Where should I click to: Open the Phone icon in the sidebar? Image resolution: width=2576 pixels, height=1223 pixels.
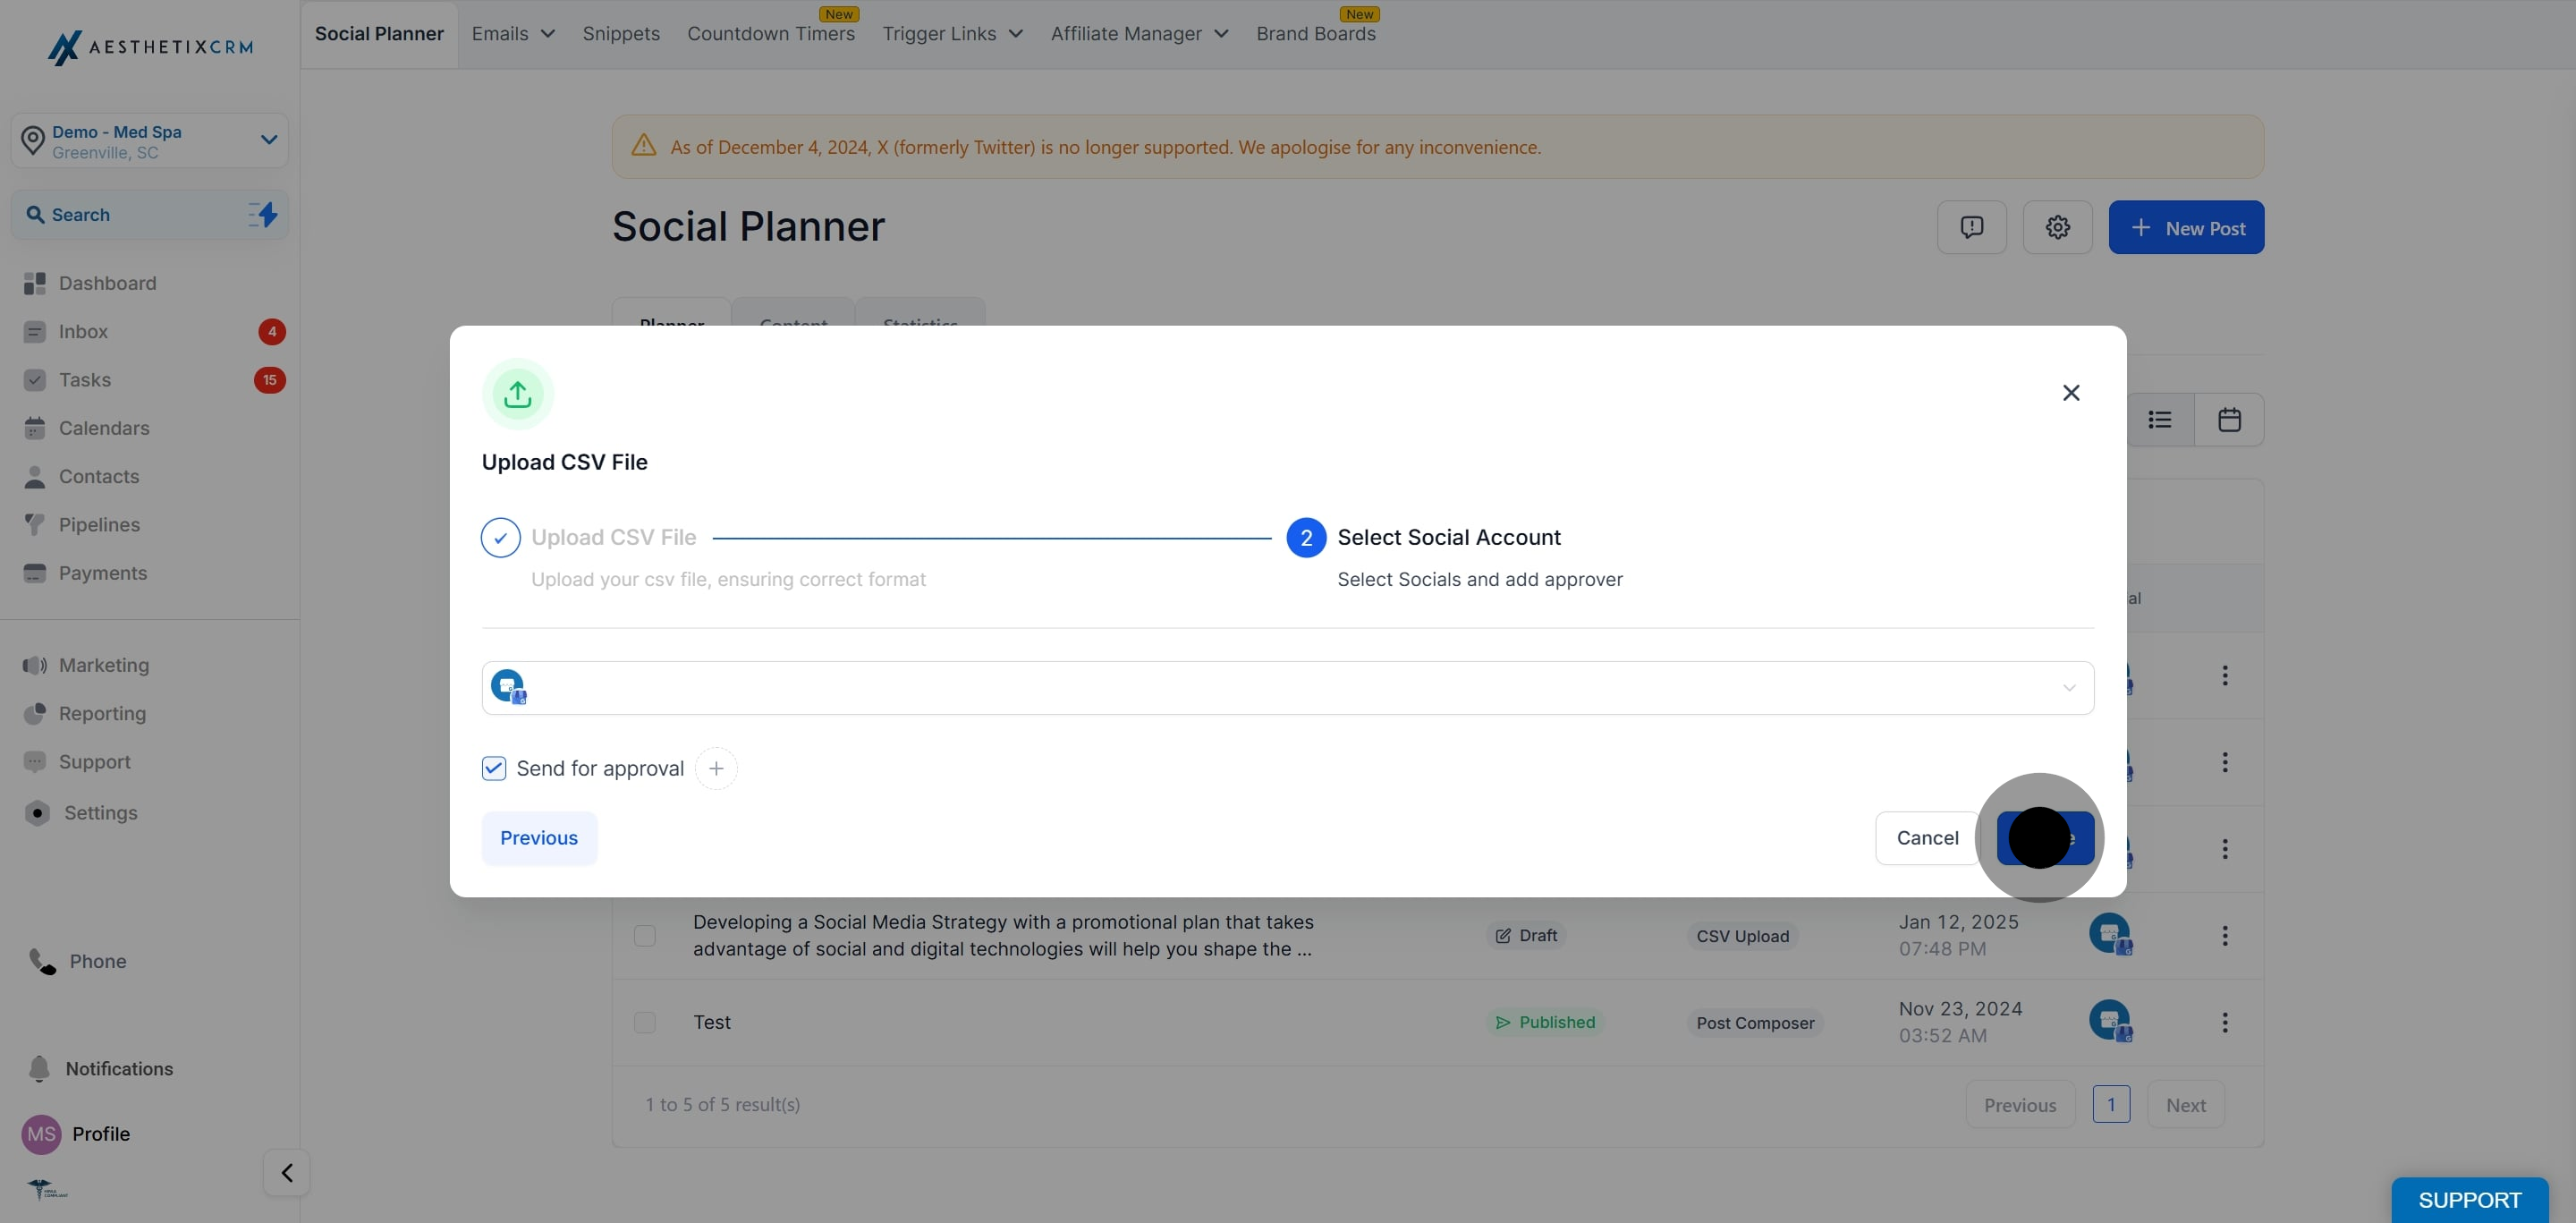(42, 961)
